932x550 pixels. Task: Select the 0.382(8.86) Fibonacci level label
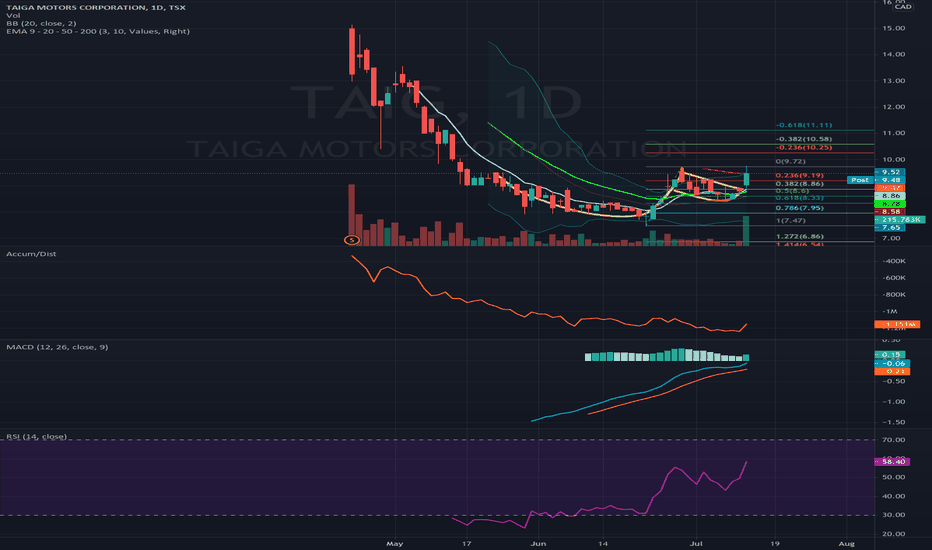(x=799, y=184)
